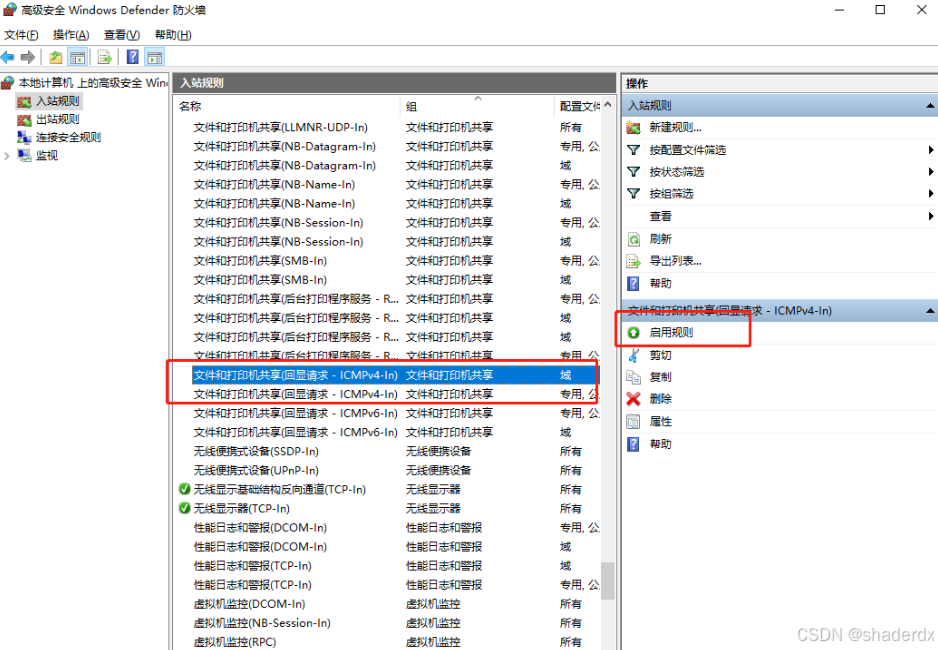Open the 查看(V) menu
Viewport: 938px width, 650px height.
pos(121,35)
